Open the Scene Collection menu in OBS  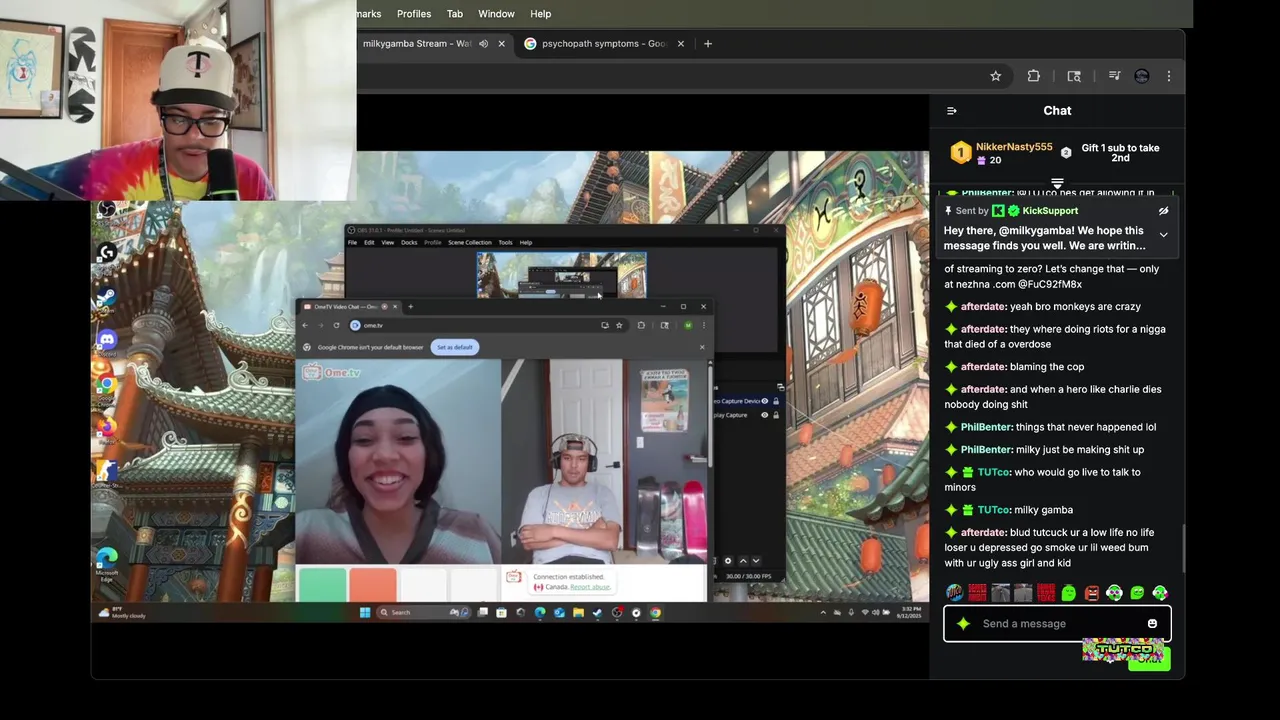coord(470,242)
